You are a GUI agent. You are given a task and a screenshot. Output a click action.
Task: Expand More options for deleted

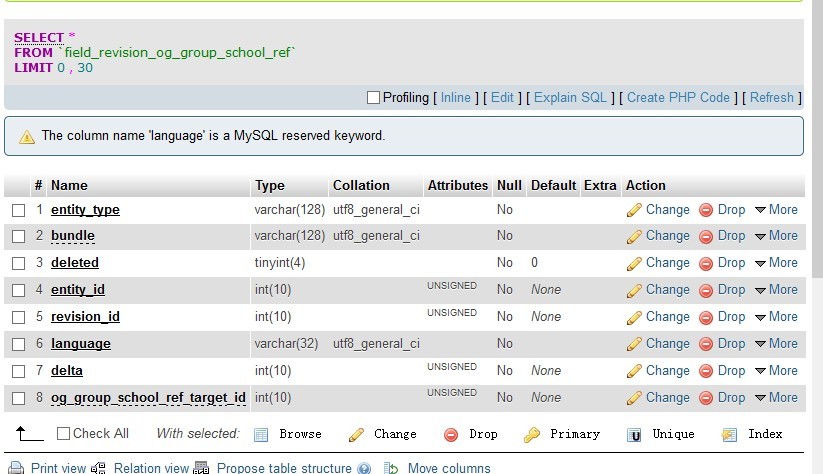[x=776, y=262]
